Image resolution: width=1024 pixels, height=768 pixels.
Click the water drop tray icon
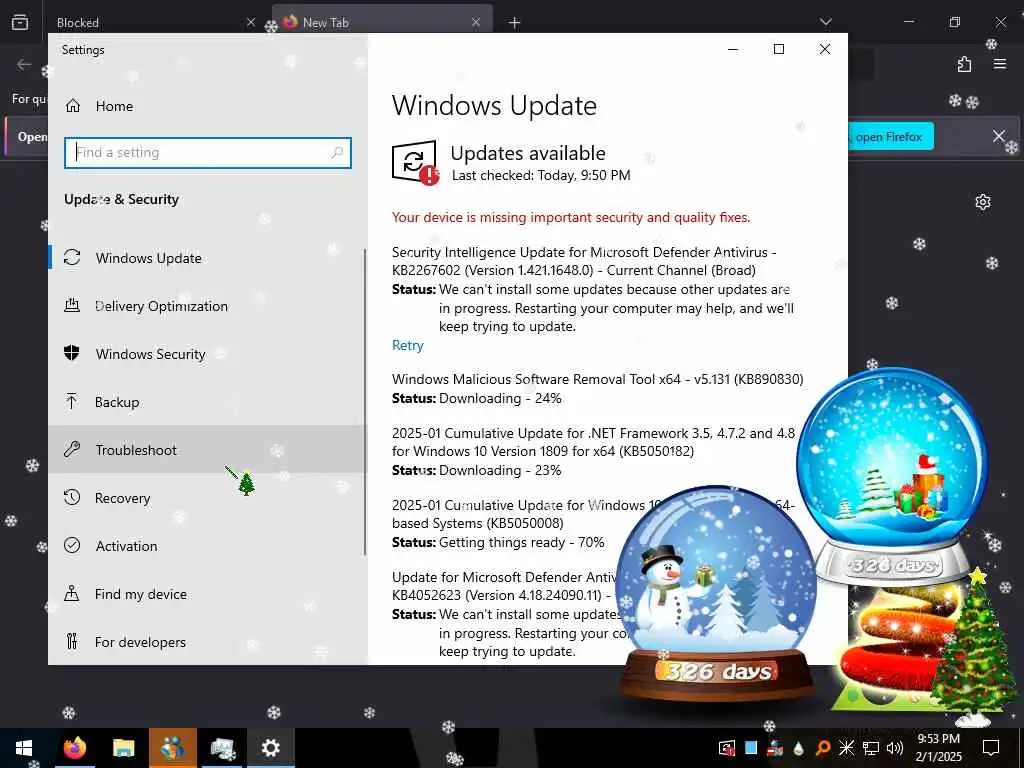(x=799, y=748)
